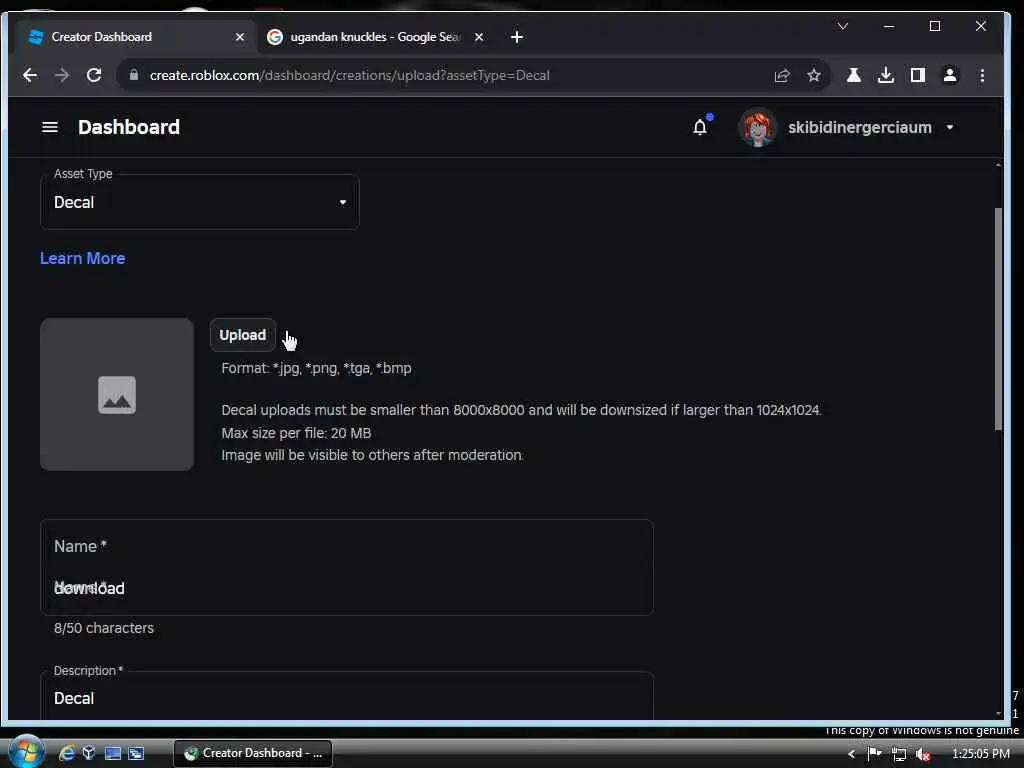Click the page vertical scrollbar
This screenshot has height=768, width=1024.
pyautogui.click(x=998, y=319)
